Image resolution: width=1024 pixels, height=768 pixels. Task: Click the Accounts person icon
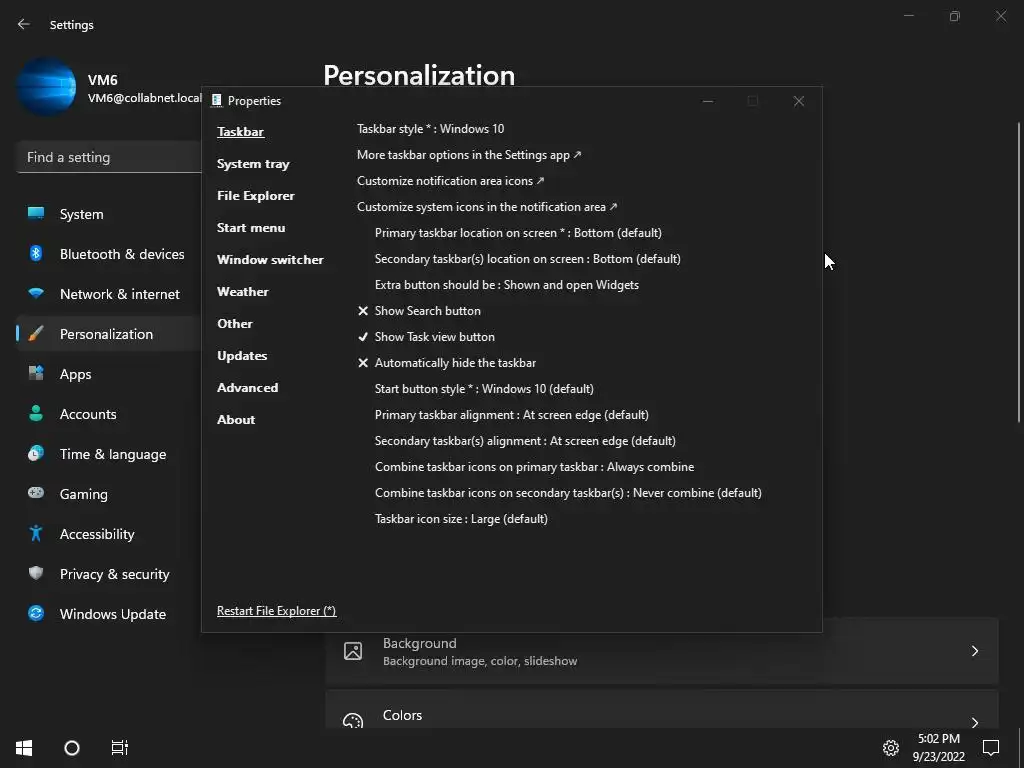36,413
